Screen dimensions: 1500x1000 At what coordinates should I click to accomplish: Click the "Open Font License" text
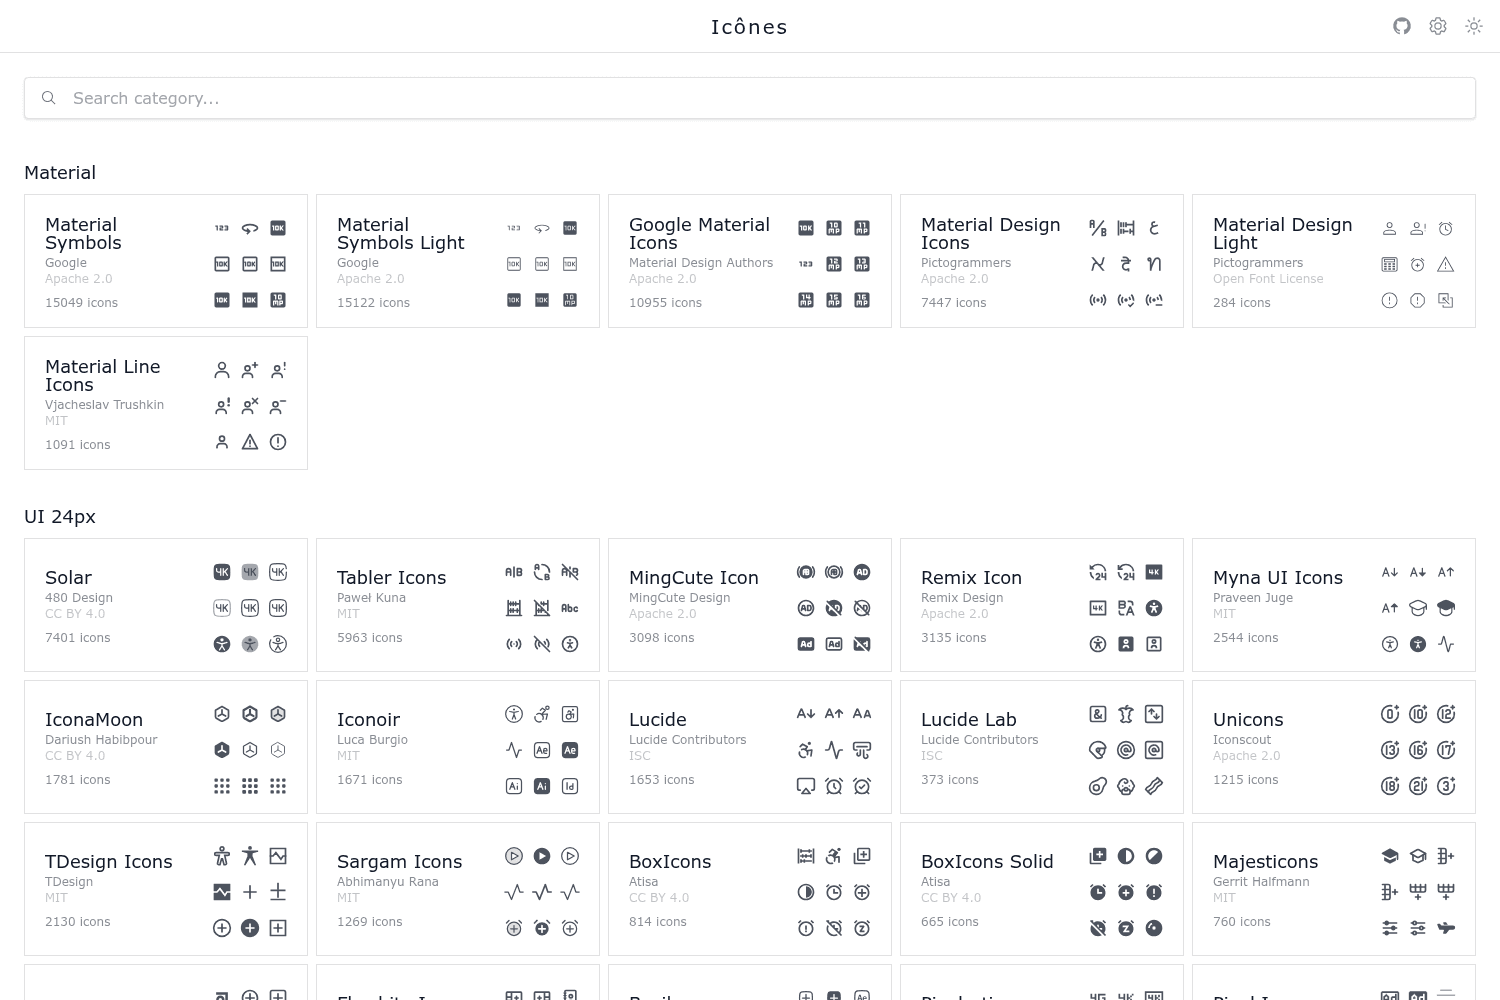click(x=1268, y=279)
